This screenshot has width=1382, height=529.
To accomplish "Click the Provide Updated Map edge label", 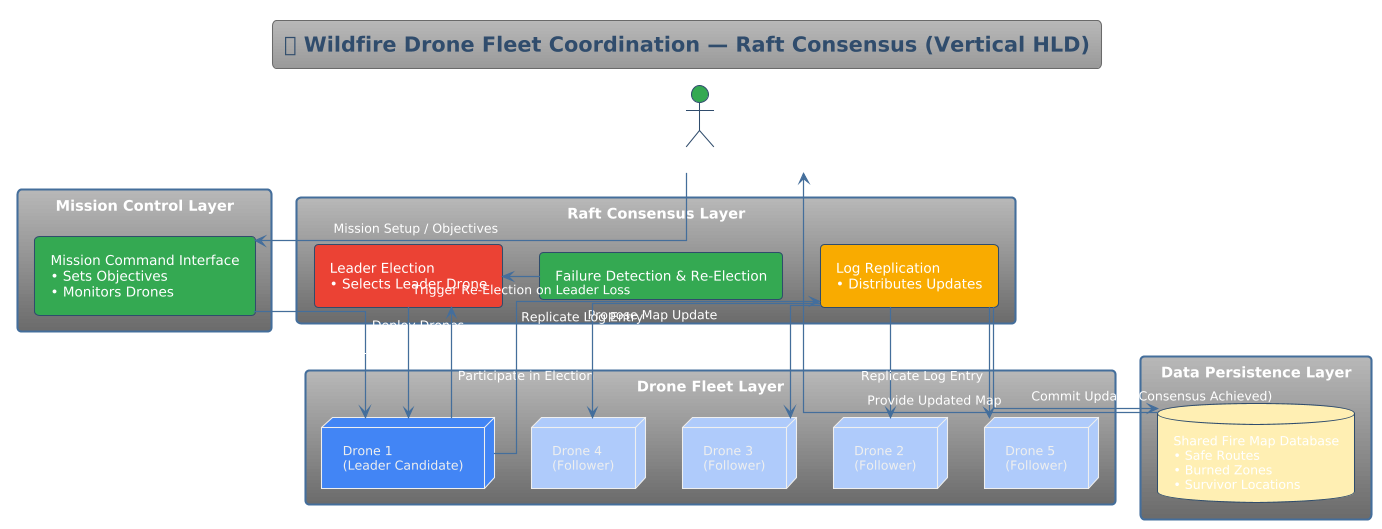I will tap(934, 401).
